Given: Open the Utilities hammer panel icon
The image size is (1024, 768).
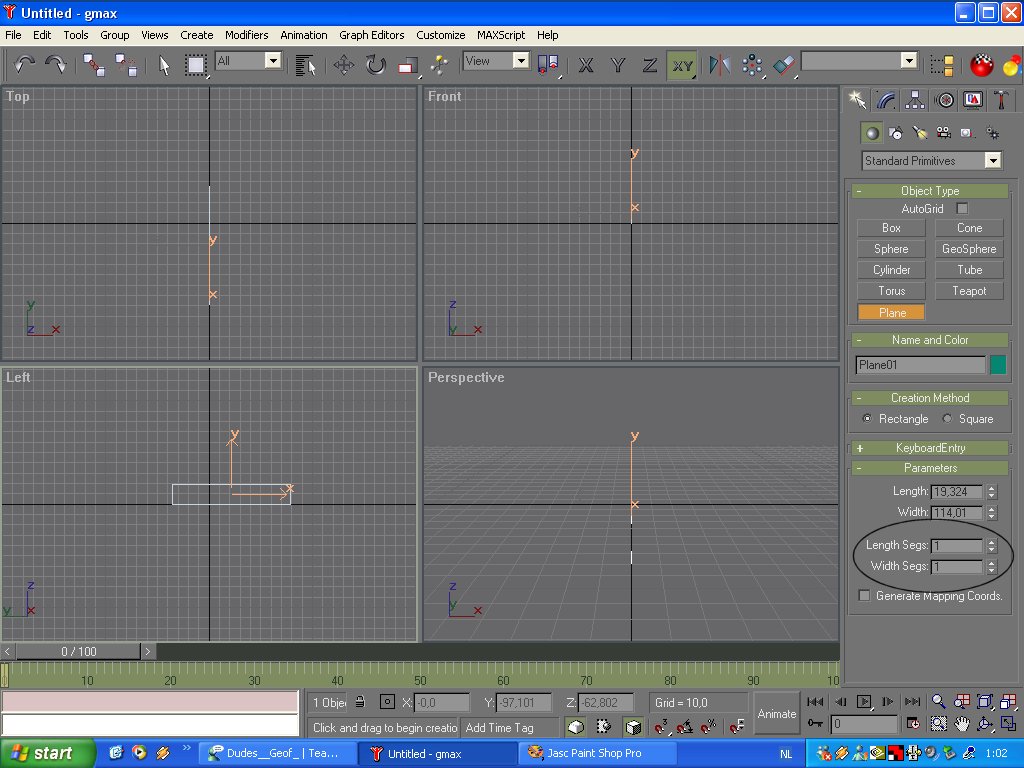Looking at the screenshot, I should click(x=1002, y=99).
